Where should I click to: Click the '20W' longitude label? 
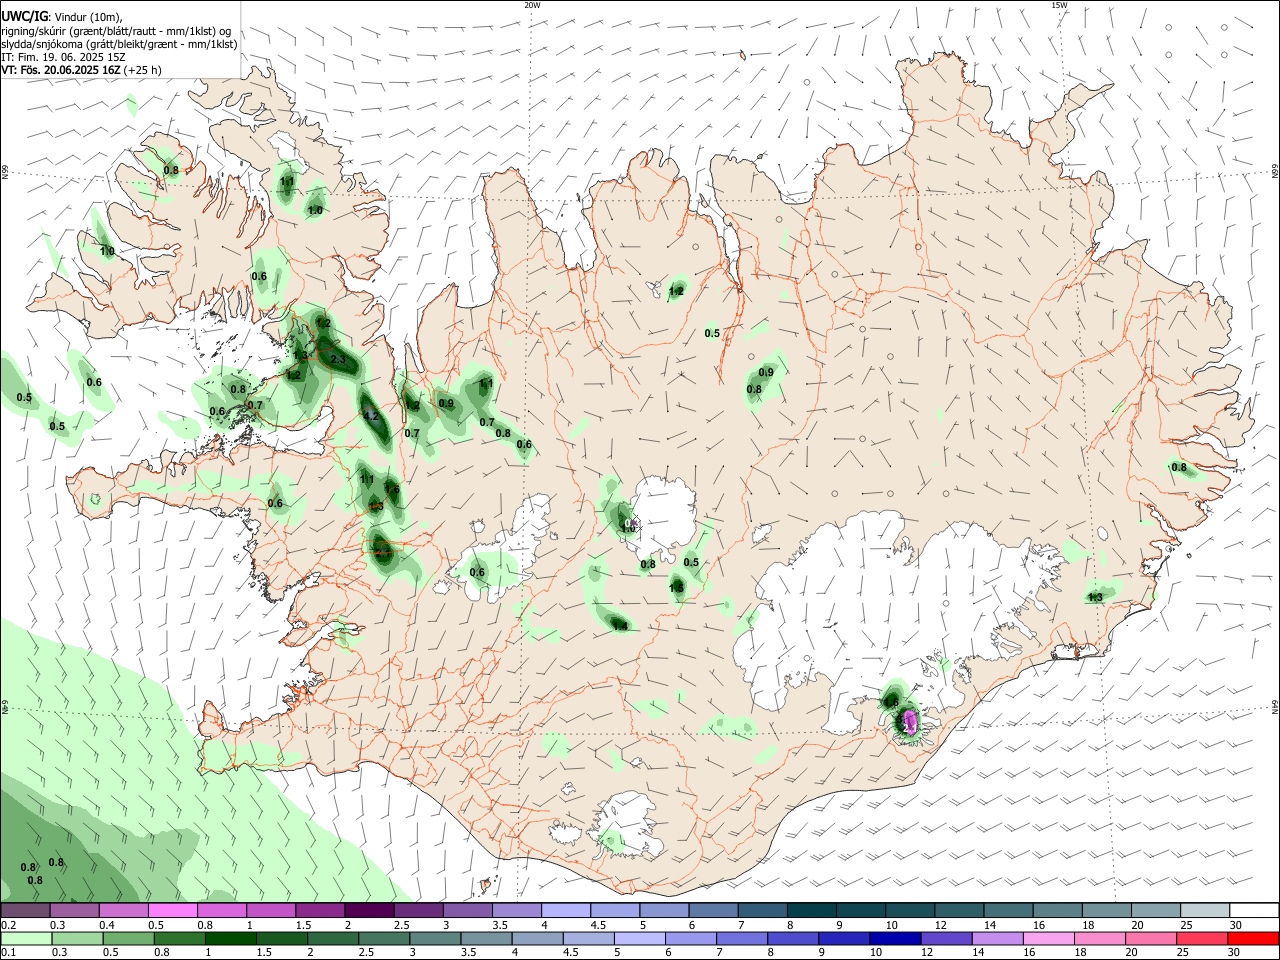point(532,5)
